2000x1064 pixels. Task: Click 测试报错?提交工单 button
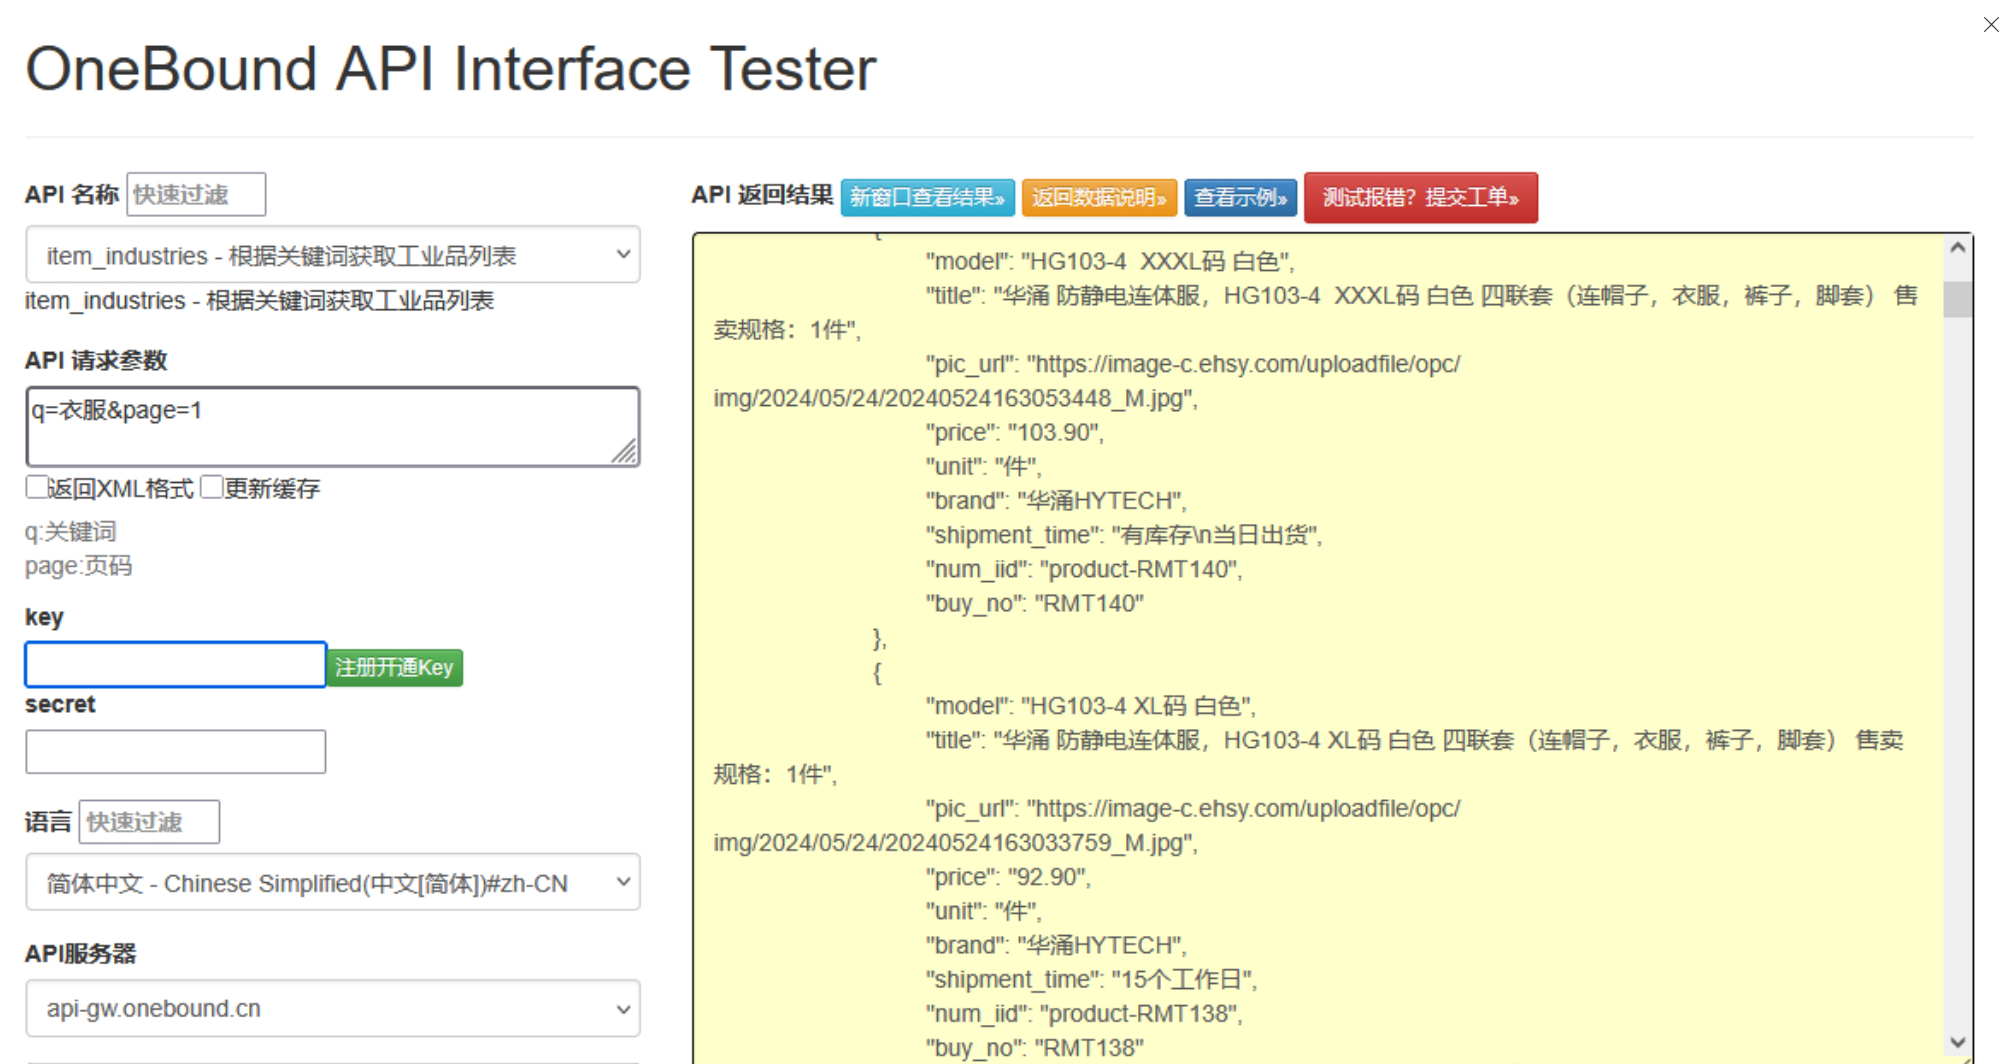tap(1421, 197)
